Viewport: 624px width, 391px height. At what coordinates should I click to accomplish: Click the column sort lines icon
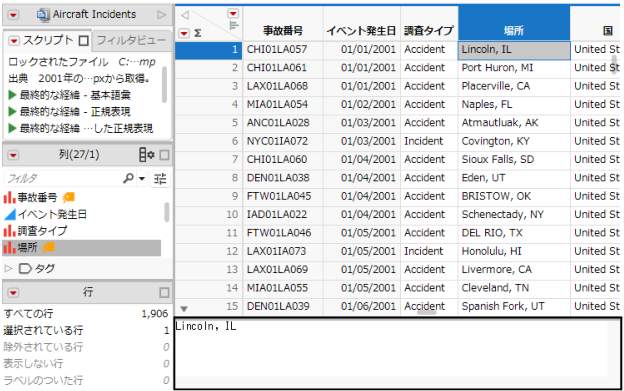click(x=234, y=25)
